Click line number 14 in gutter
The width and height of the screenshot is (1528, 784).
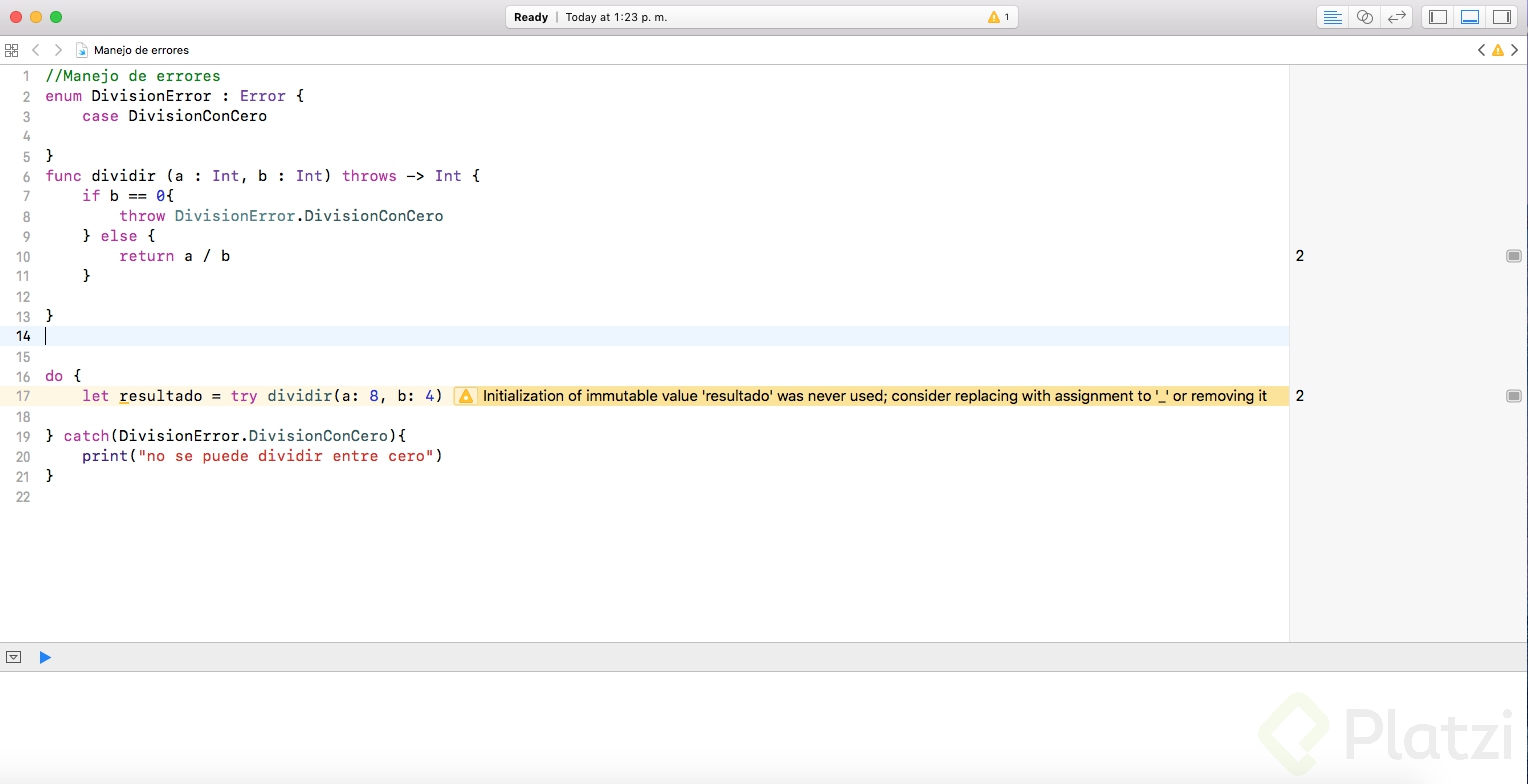point(23,336)
